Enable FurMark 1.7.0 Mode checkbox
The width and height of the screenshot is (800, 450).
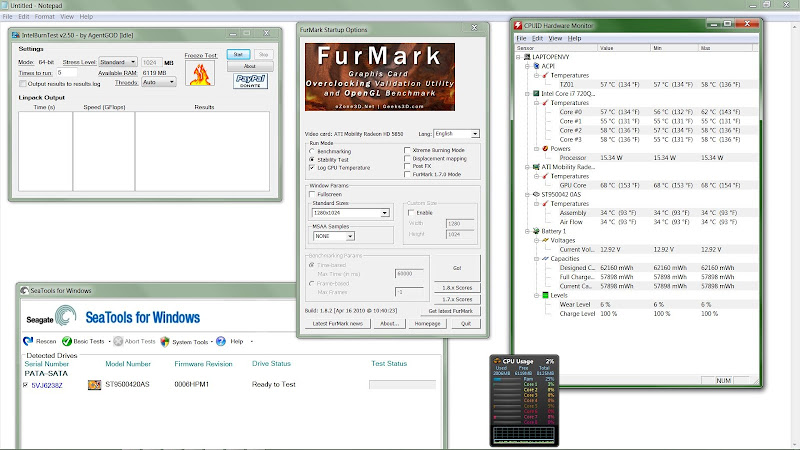(x=407, y=174)
